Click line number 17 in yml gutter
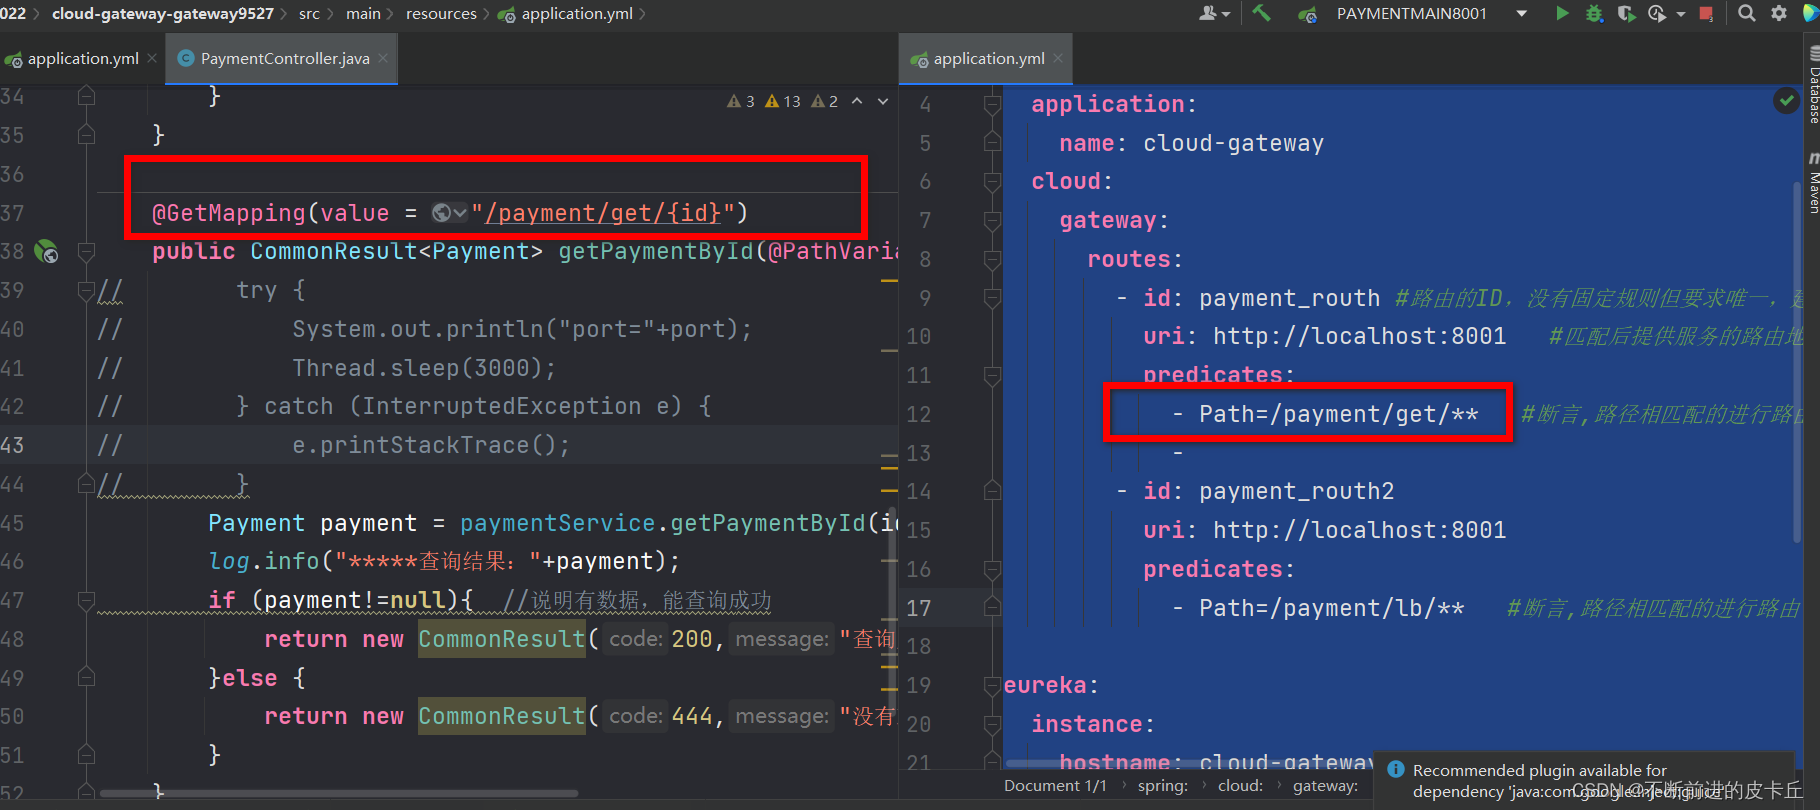 [918, 608]
